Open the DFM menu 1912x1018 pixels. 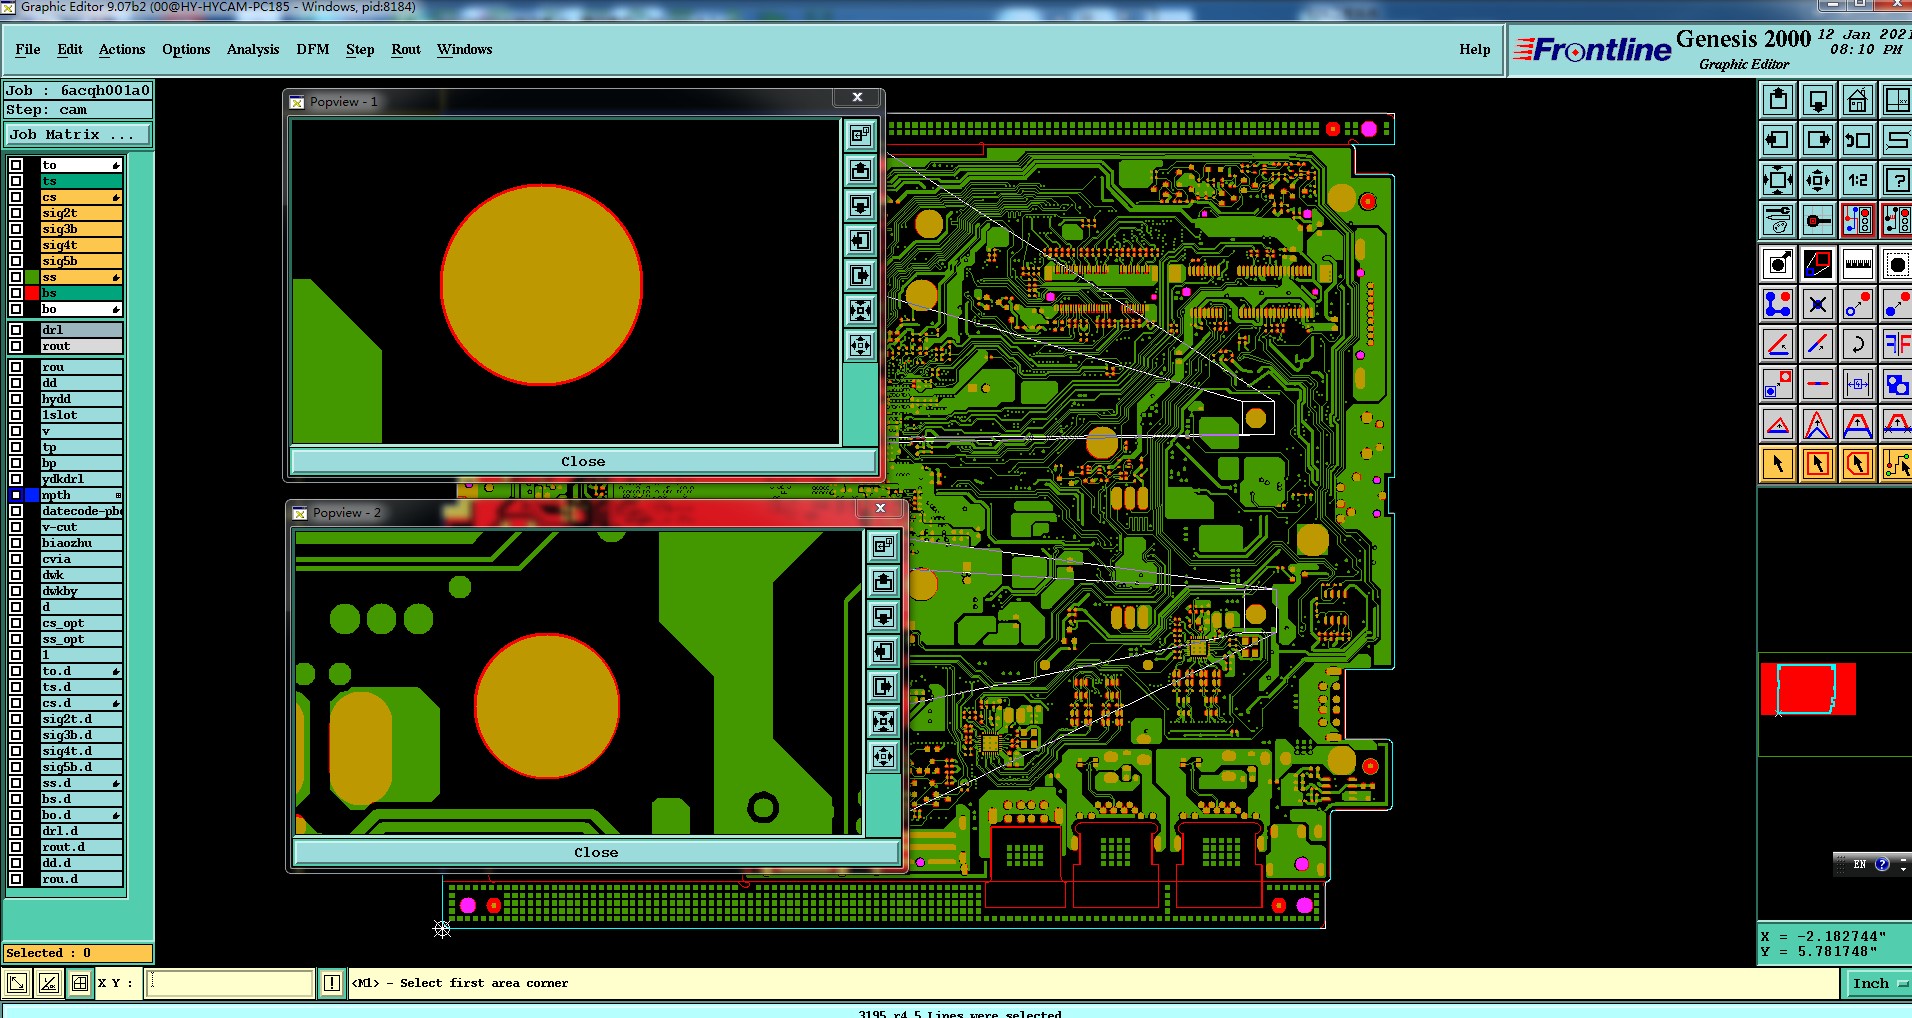(x=313, y=49)
